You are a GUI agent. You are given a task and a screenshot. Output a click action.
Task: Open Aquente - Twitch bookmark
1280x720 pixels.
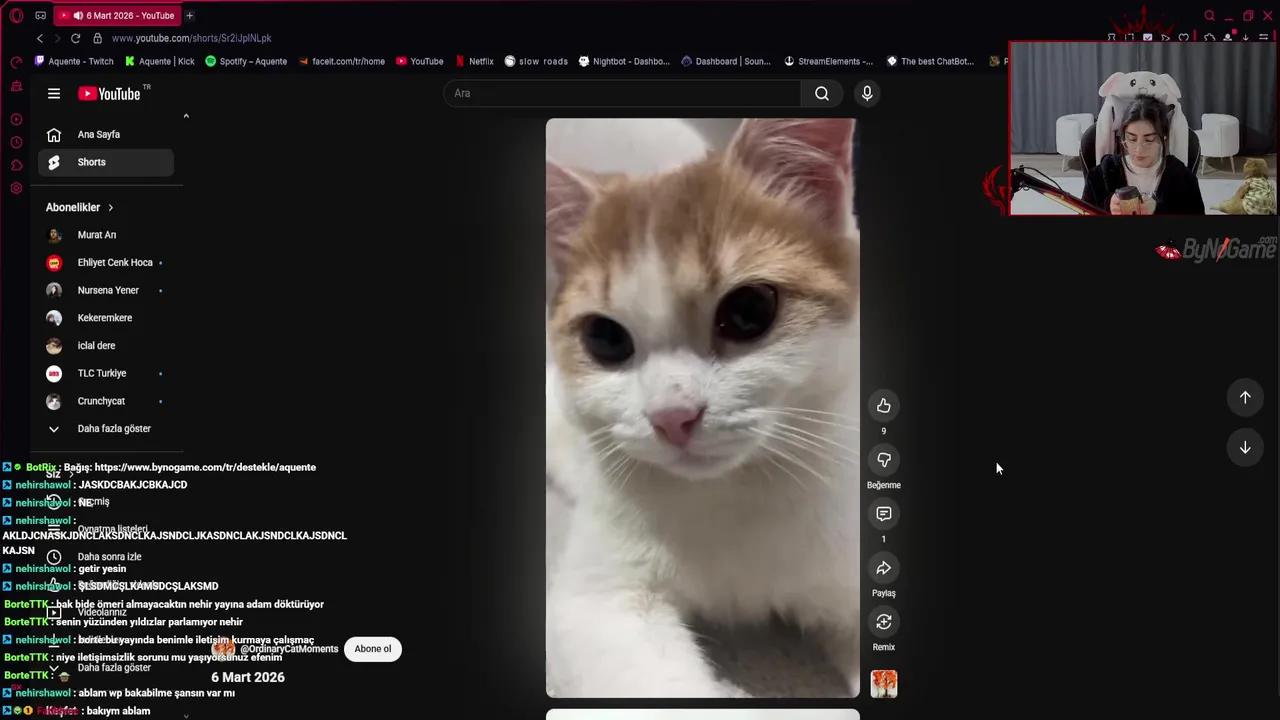[x=74, y=61]
